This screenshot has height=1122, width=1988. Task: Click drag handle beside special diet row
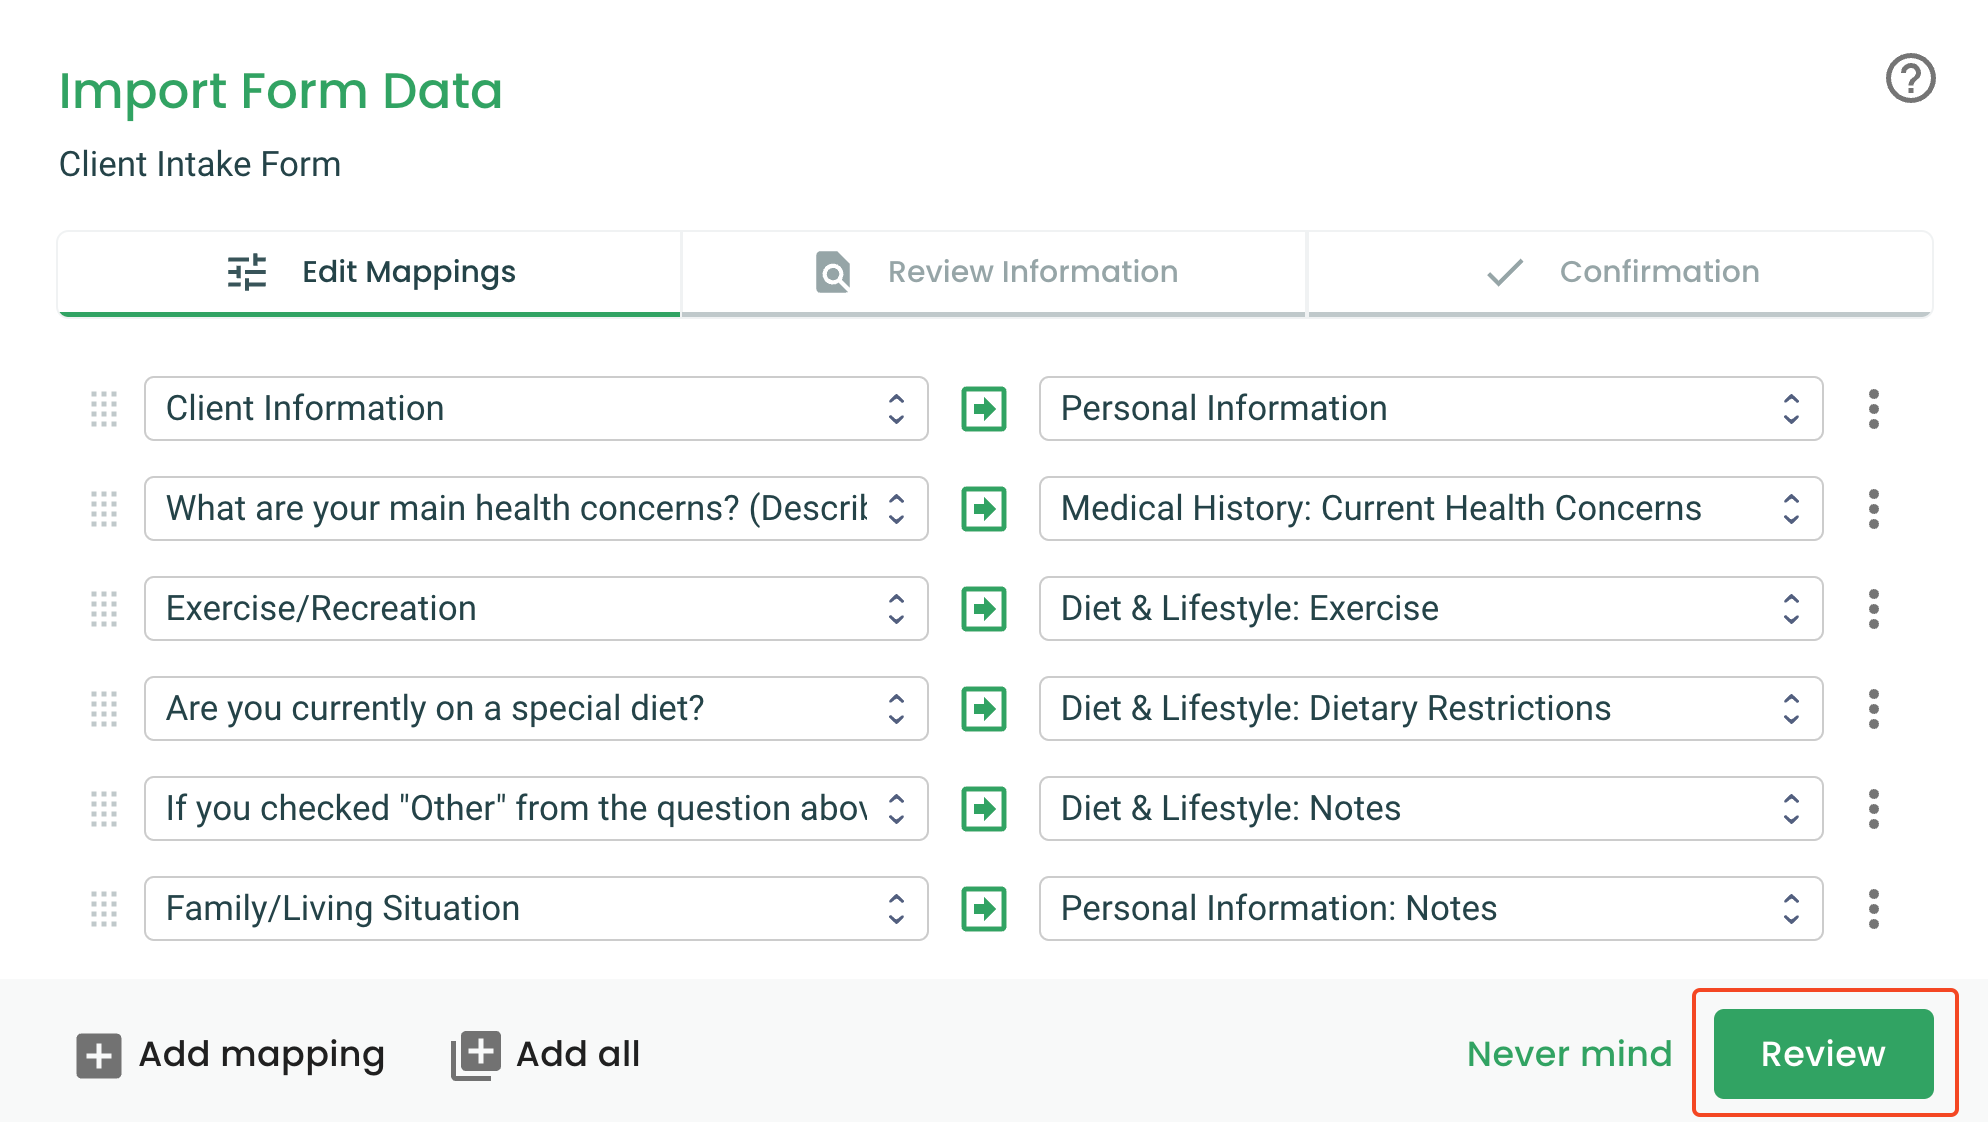104,709
